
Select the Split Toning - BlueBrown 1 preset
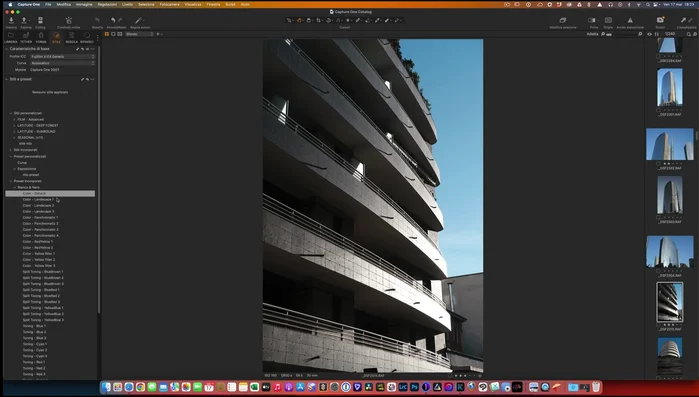tap(43, 272)
